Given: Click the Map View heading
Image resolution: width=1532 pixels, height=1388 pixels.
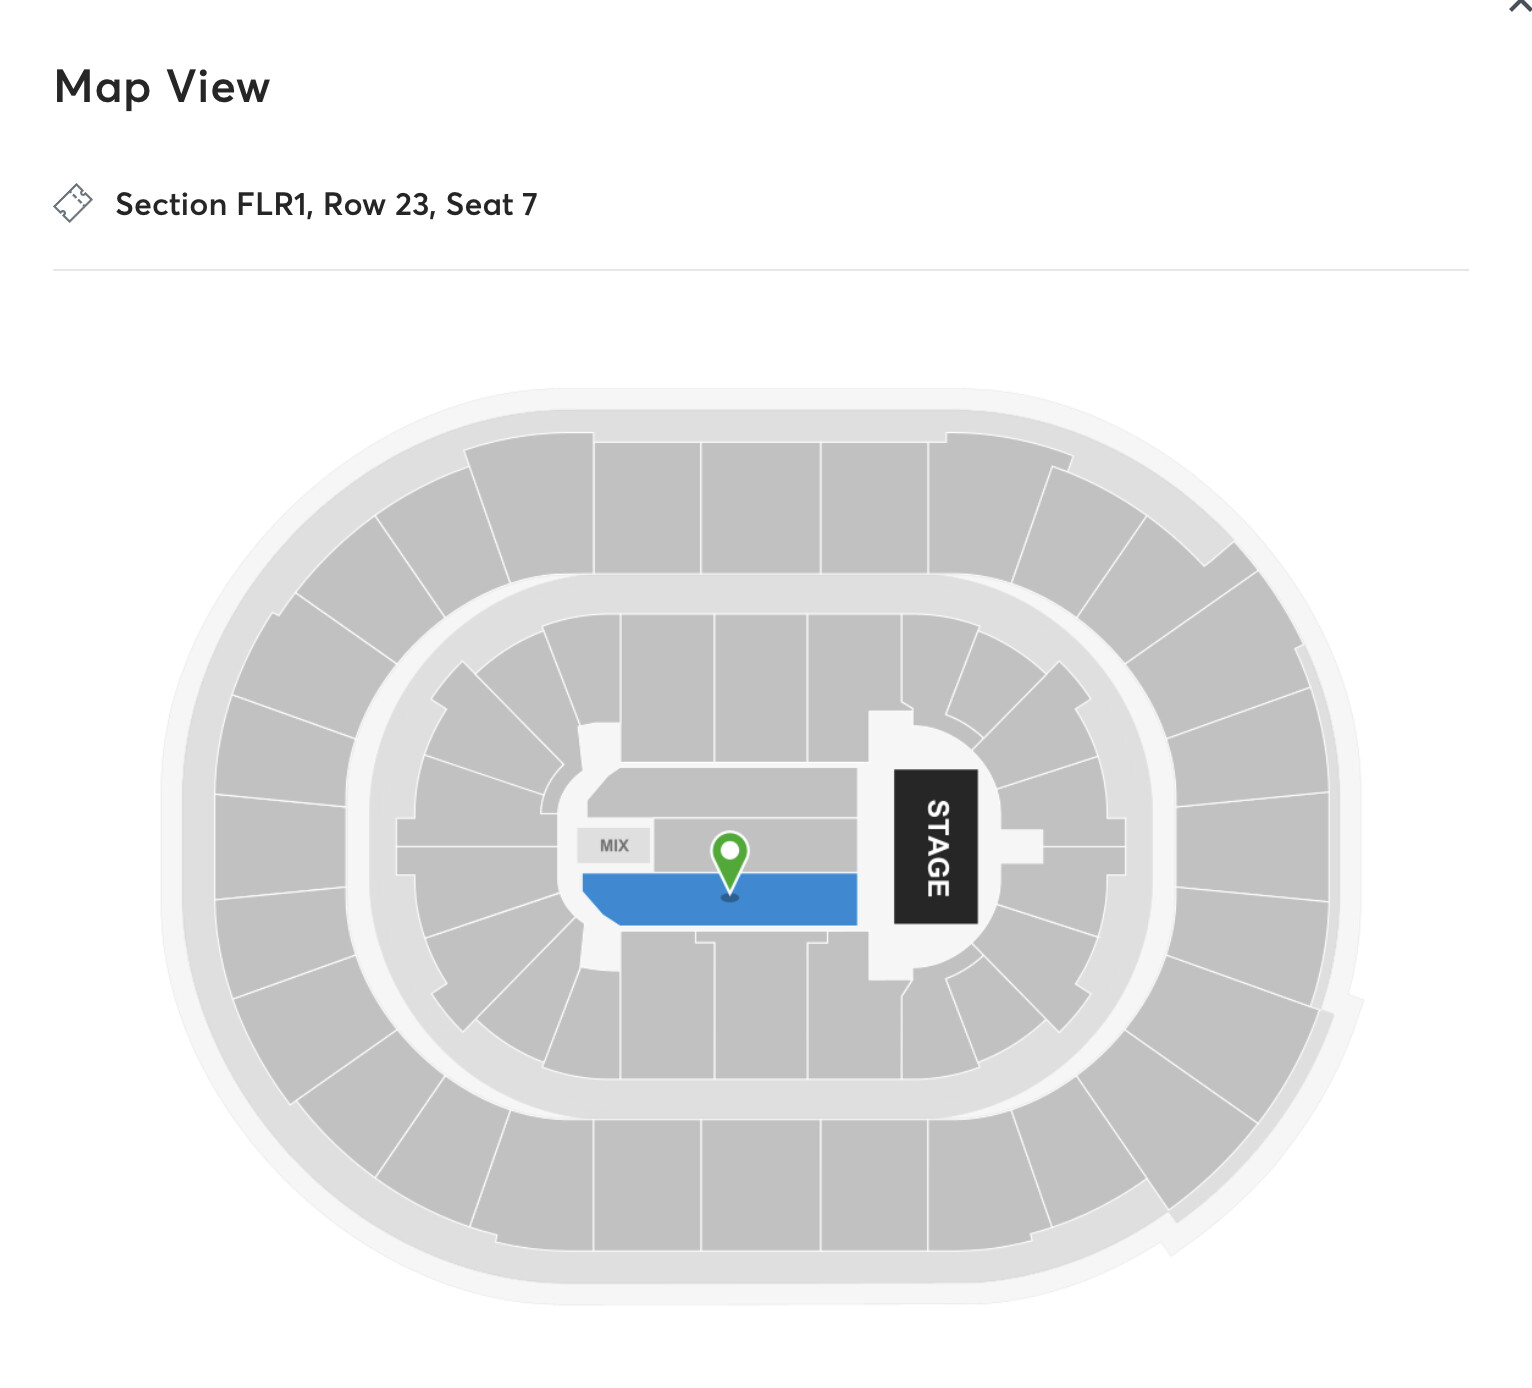Looking at the screenshot, I should coord(162,87).
